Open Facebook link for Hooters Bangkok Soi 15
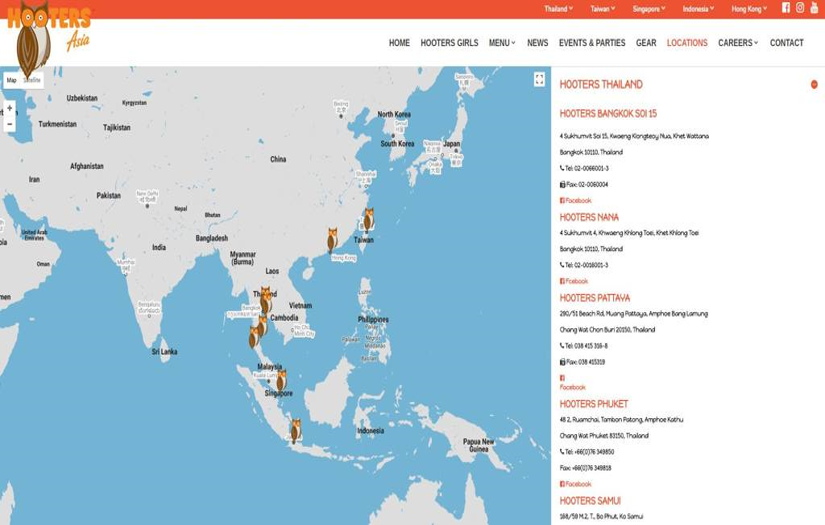 (x=576, y=200)
